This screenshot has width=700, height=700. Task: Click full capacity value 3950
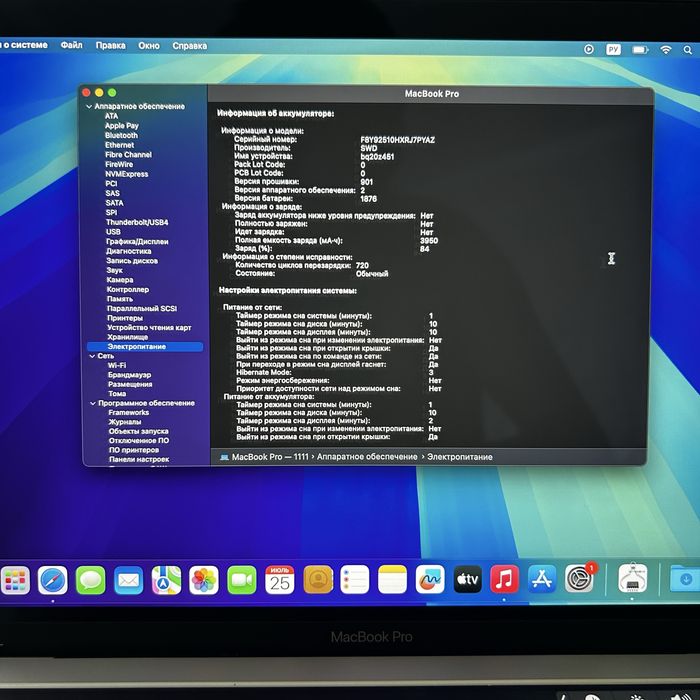tap(429, 241)
